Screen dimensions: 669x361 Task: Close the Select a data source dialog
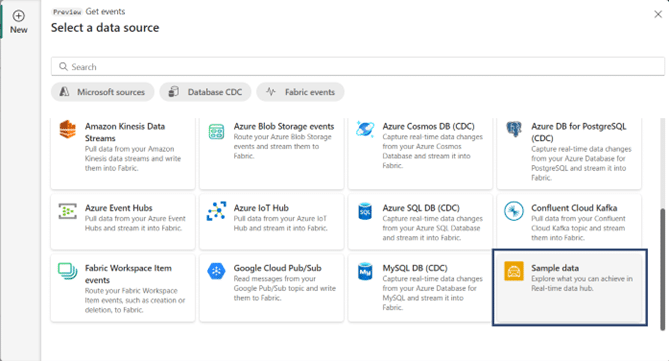pyautogui.click(x=658, y=15)
